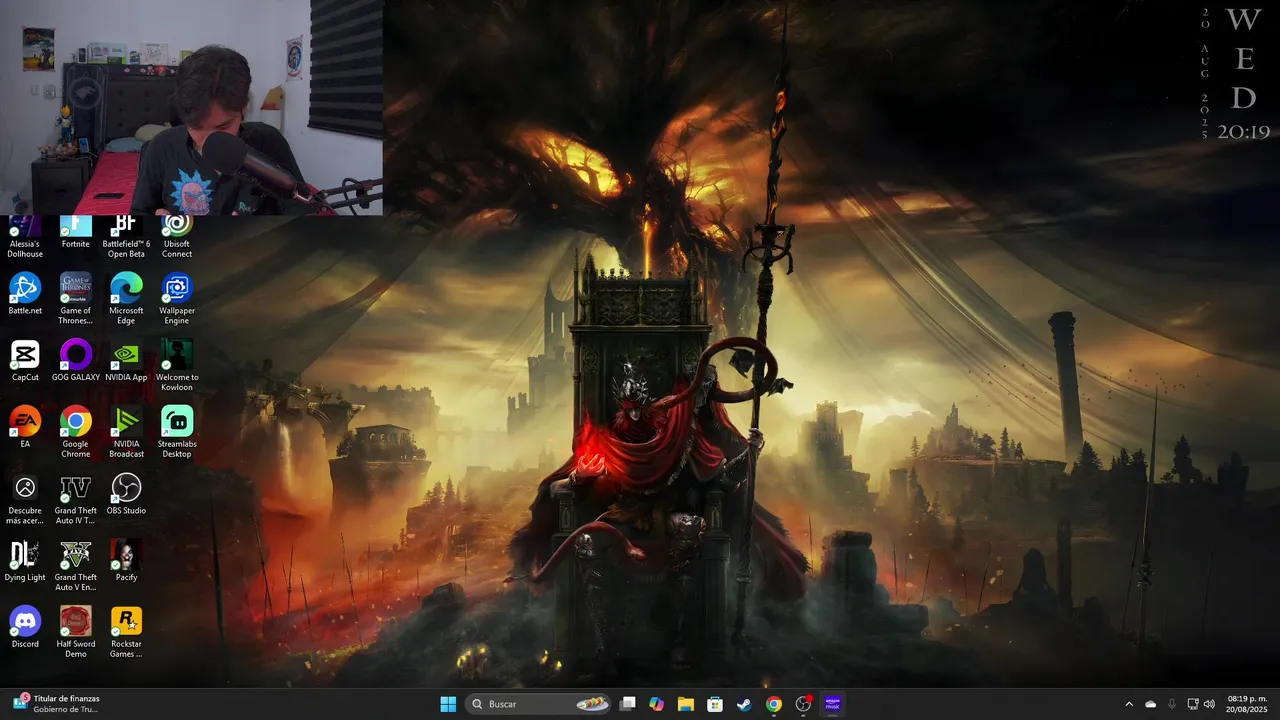Screen dimensions: 1280x720
Task: Open GOG GALAXY desktop shortcut
Action: click(76, 361)
